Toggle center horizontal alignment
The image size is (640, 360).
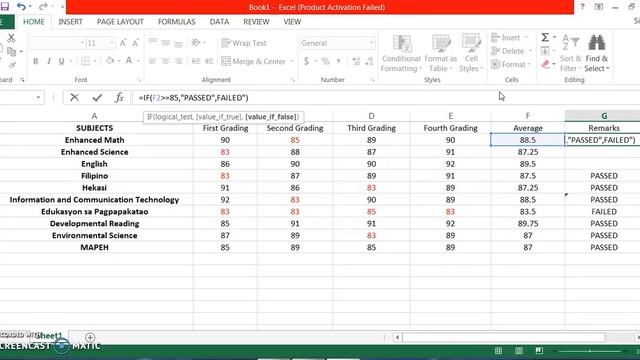(165, 61)
